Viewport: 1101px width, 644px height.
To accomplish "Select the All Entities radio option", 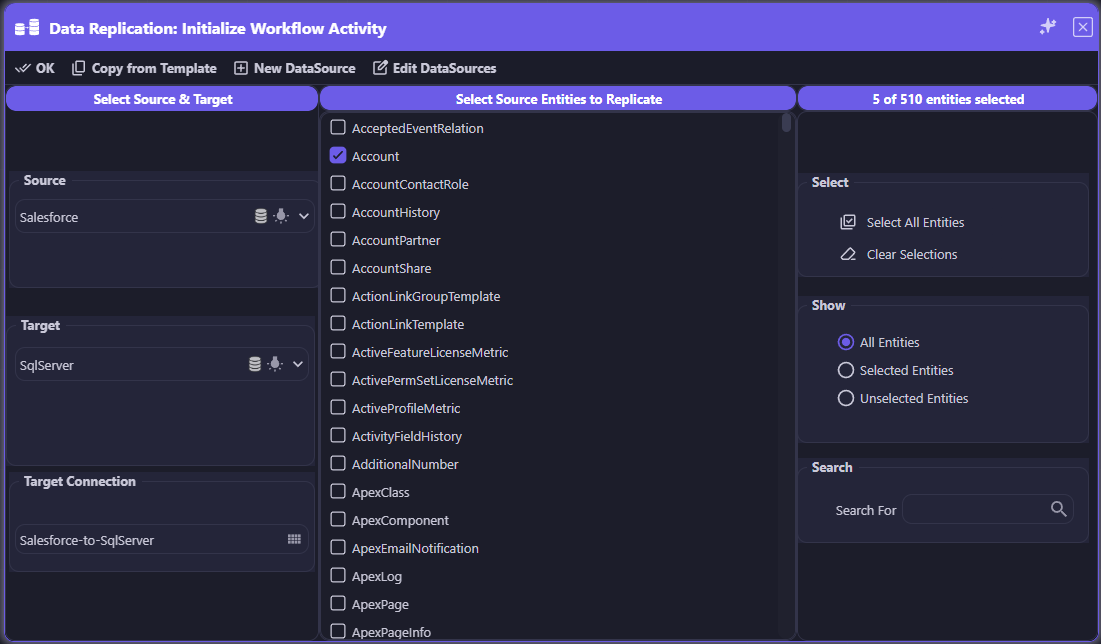I will click(x=846, y=342).
